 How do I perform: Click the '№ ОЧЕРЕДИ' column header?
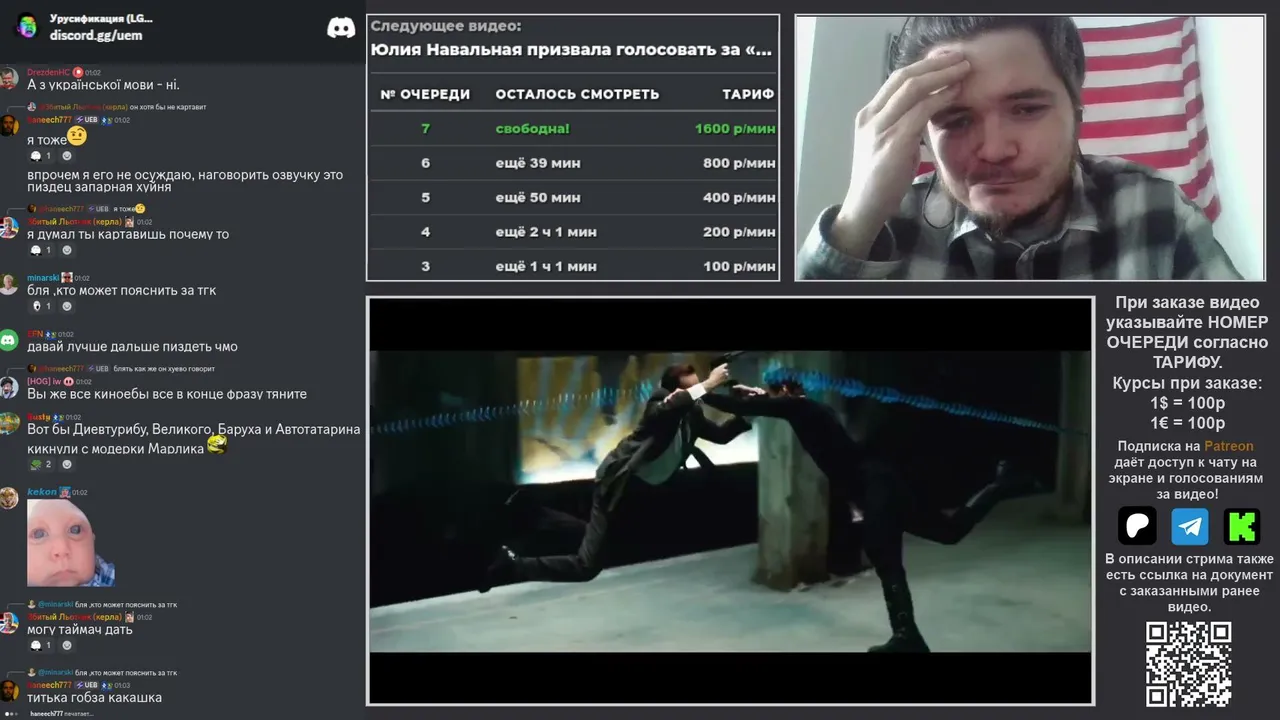(425, 94)
